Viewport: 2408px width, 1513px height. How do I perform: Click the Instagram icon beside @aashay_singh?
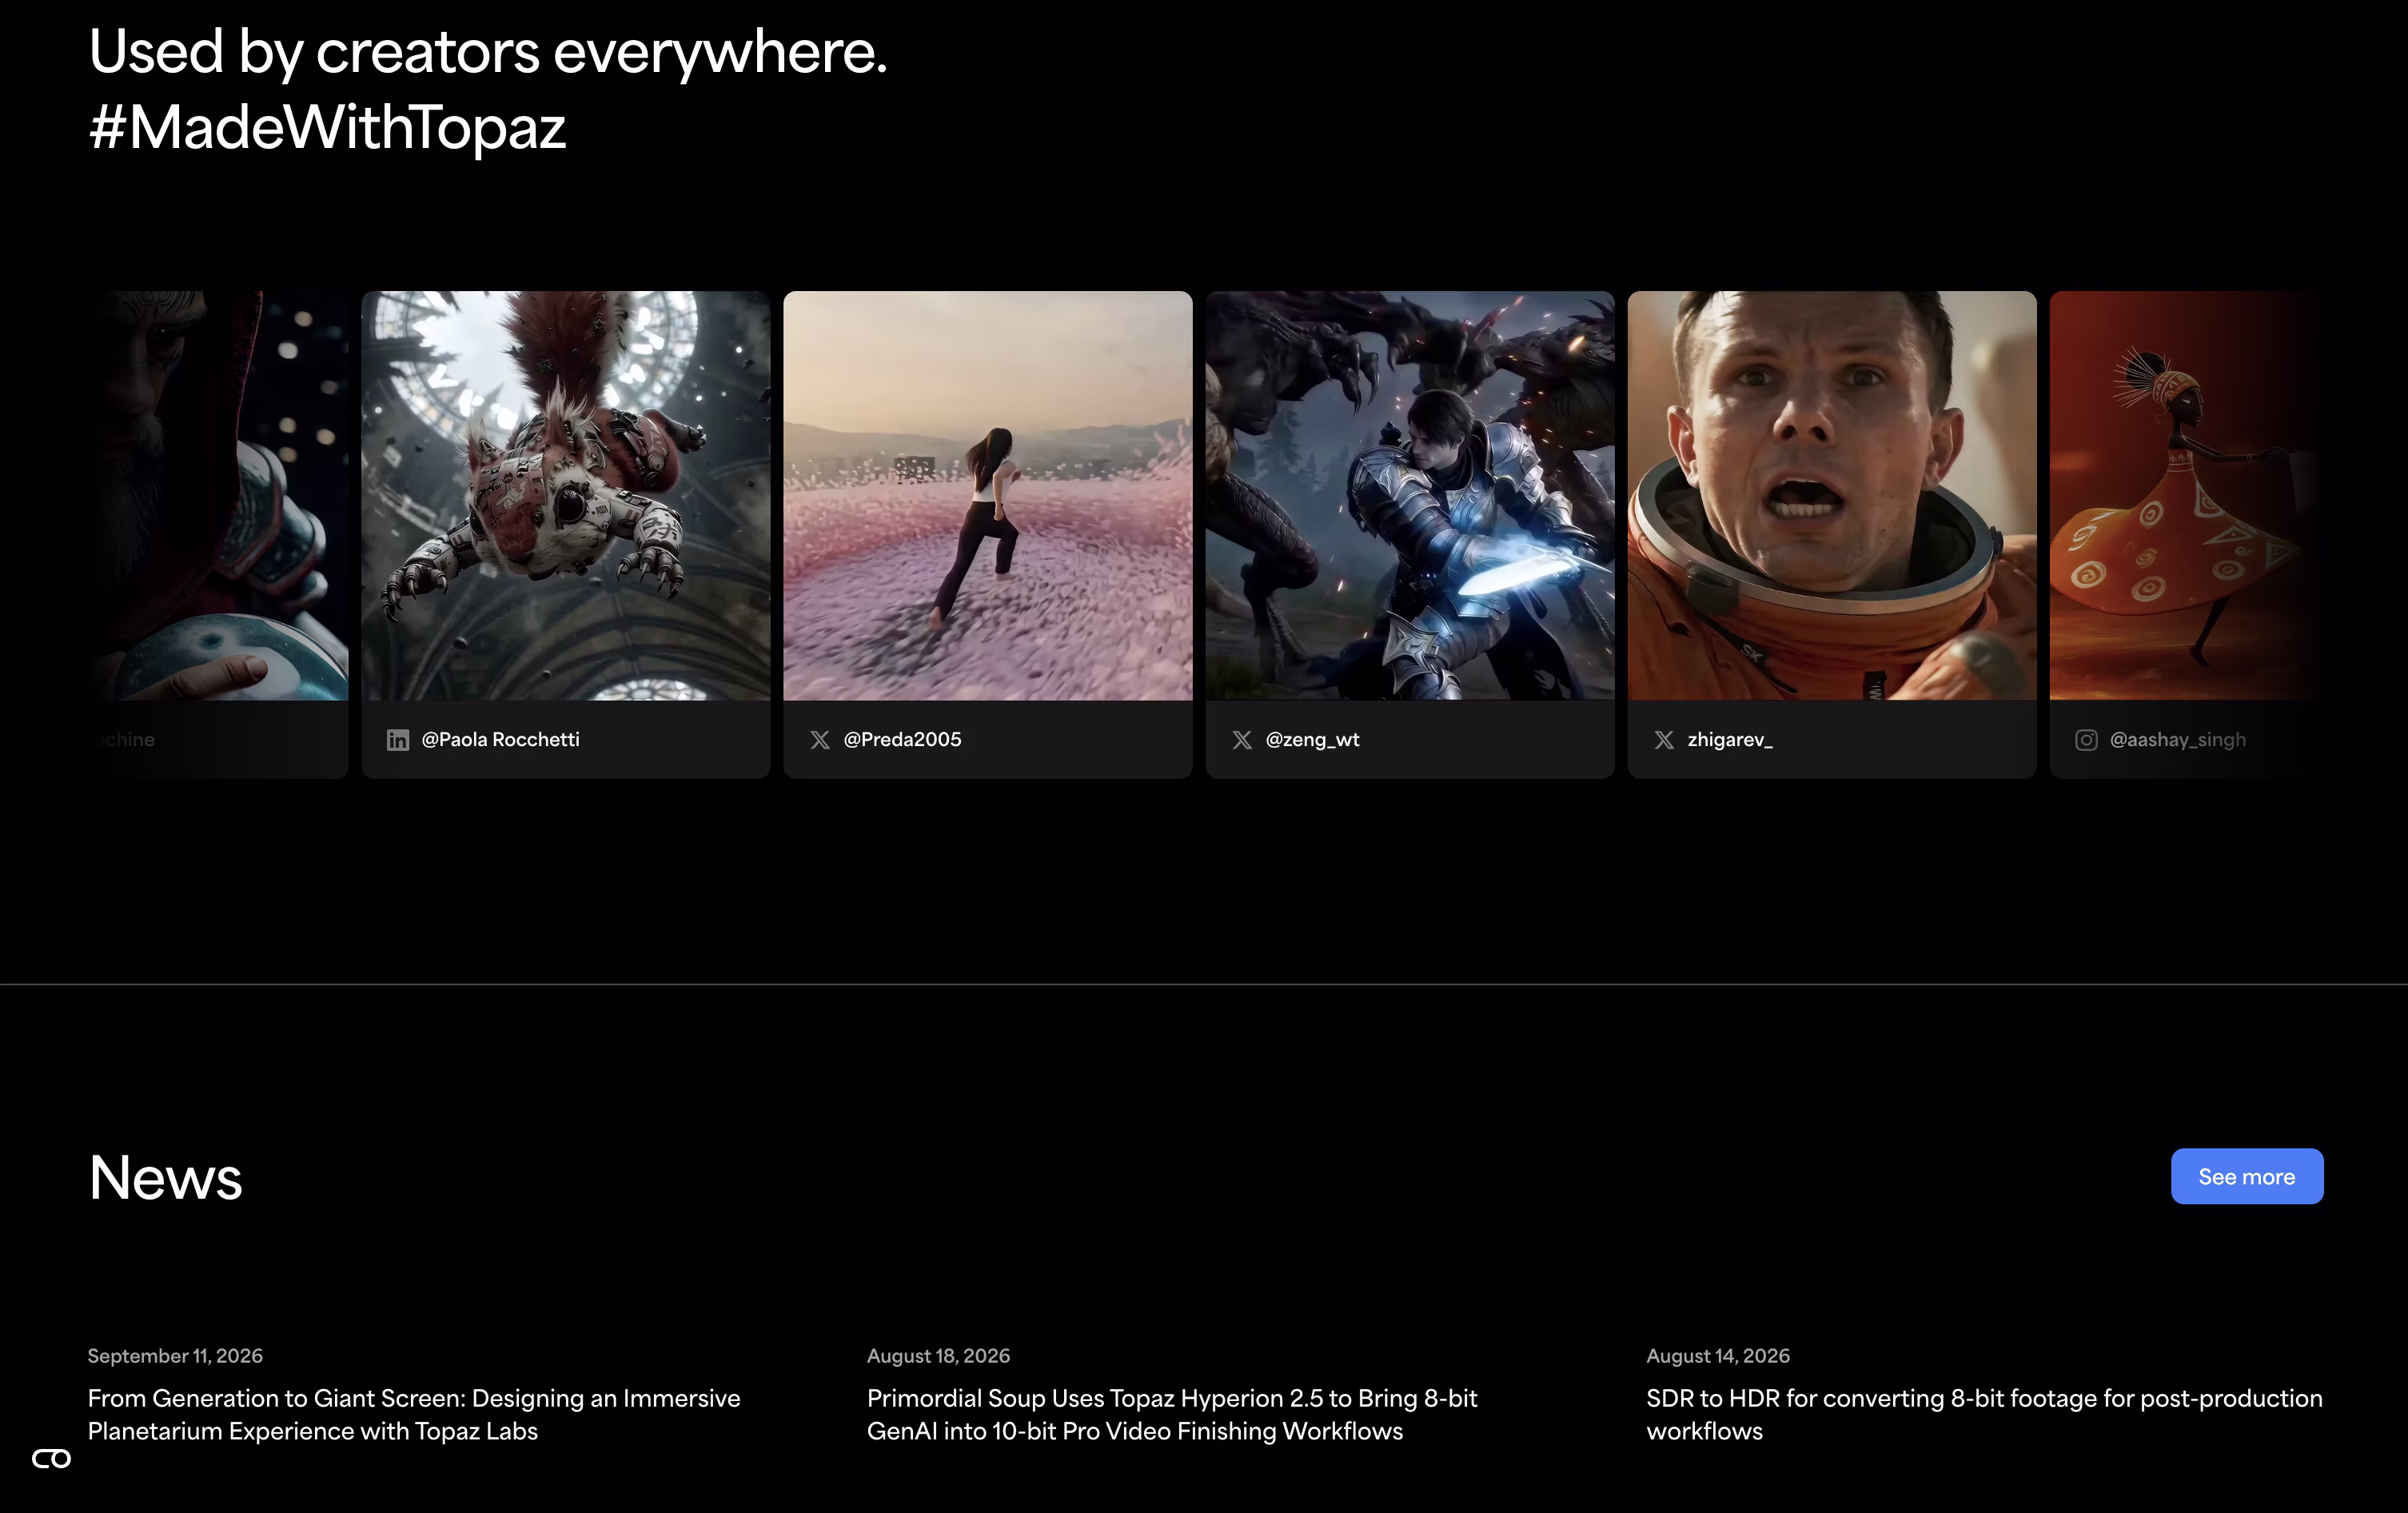(2086, 740)
